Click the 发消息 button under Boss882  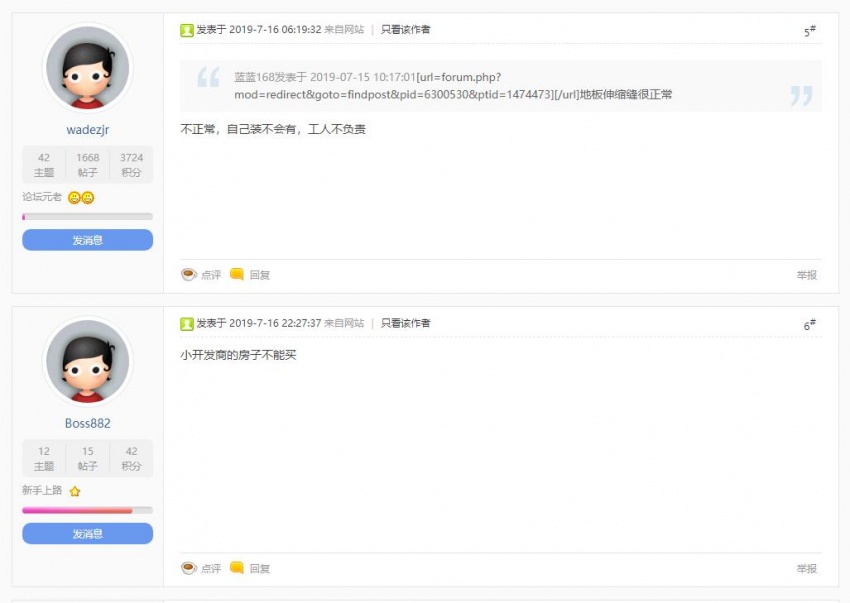tap(87, 533)
